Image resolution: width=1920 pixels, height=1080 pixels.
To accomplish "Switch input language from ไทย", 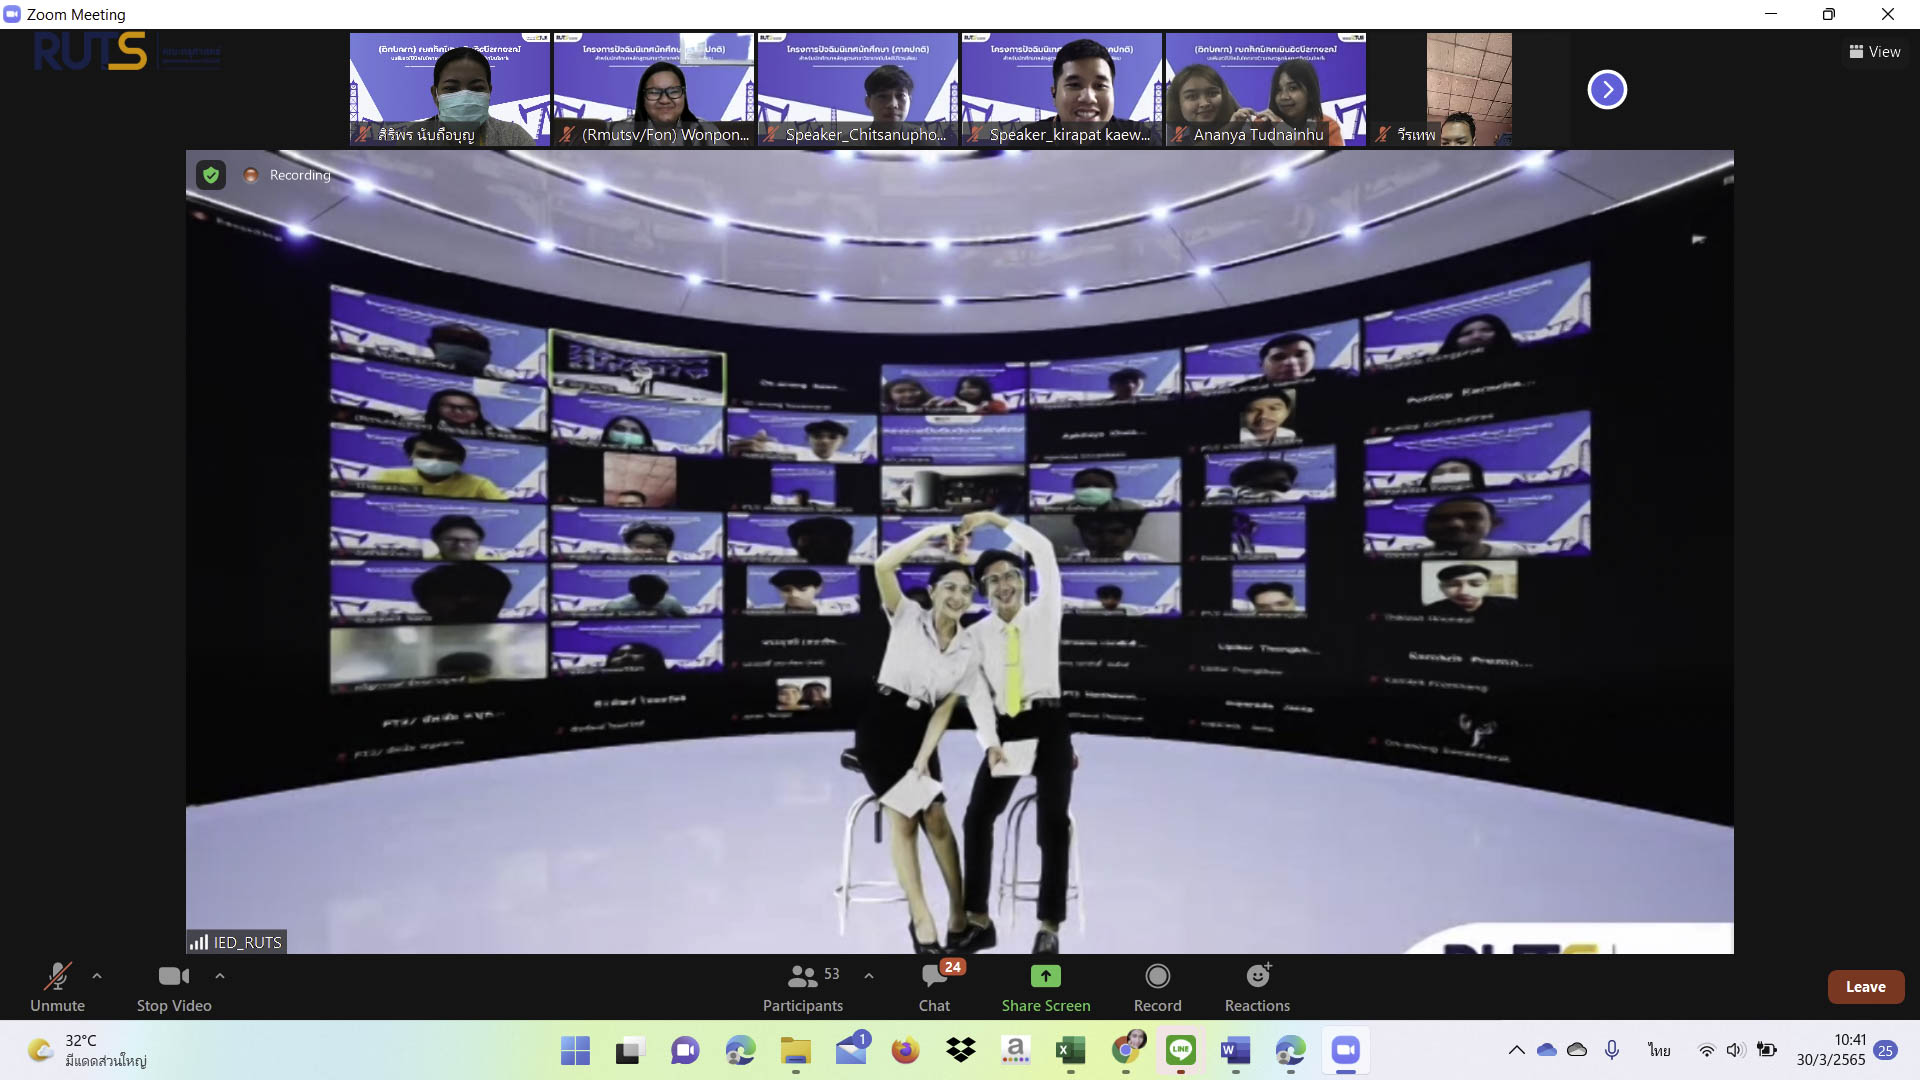I will pos(1659,1050).
